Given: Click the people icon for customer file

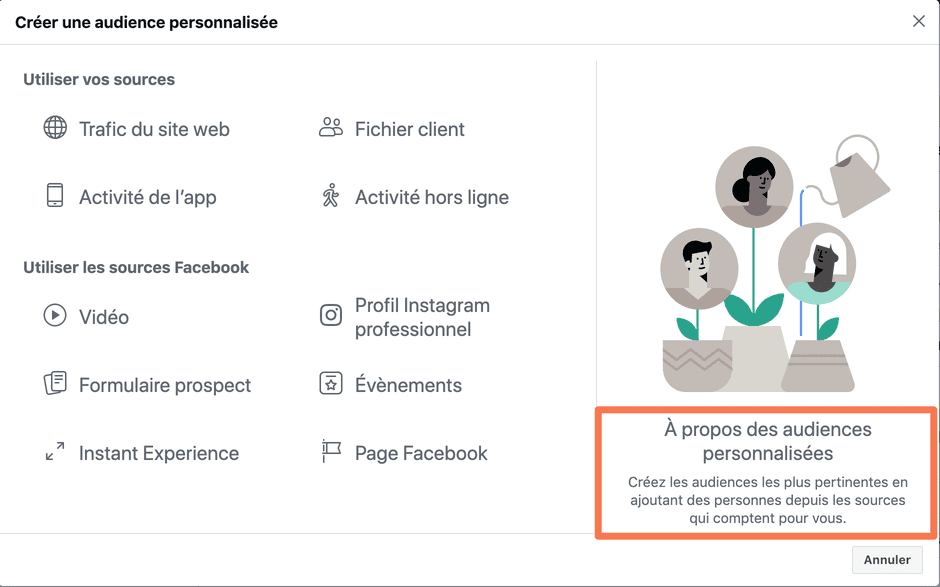Looking at the screenshot, I should [330, 128].
